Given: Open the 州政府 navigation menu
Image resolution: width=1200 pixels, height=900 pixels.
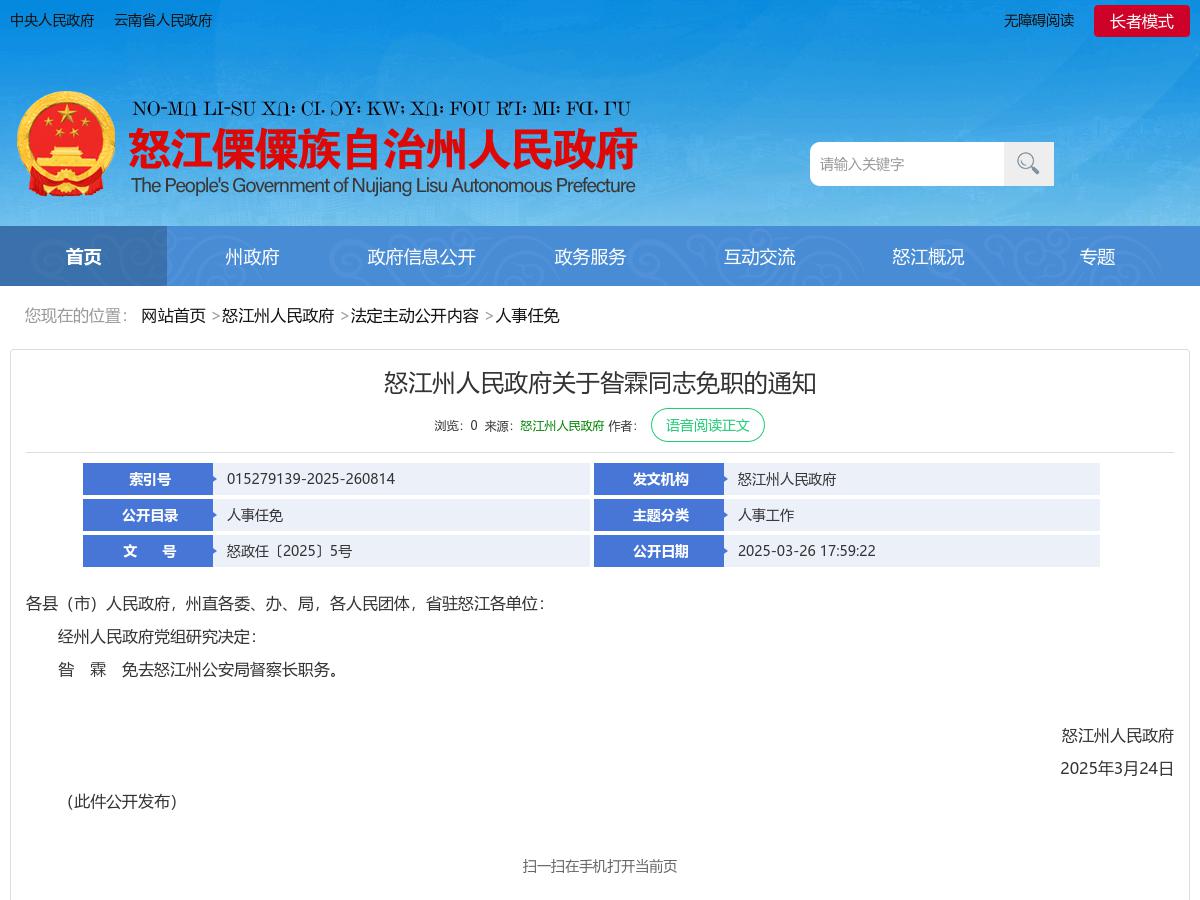Looking at the screenshot, I should coord(252,256).
